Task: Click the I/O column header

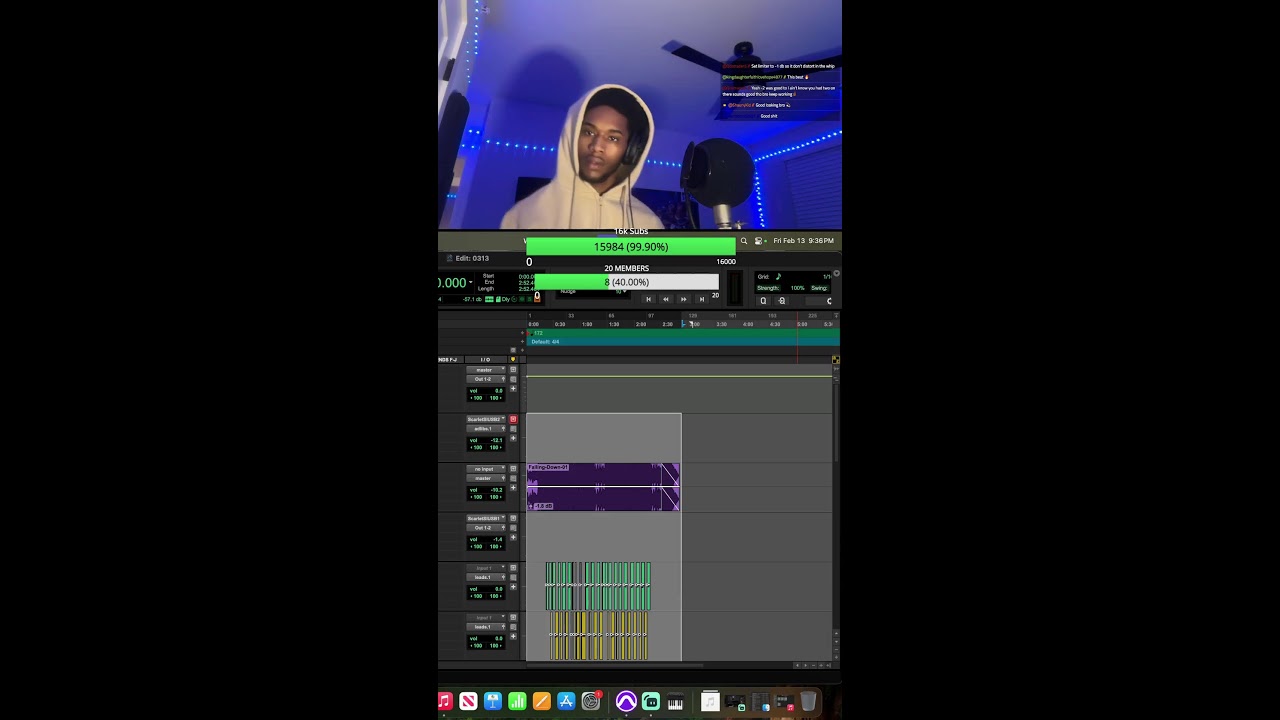Action: pyautogui.click(x=485, y=359)
